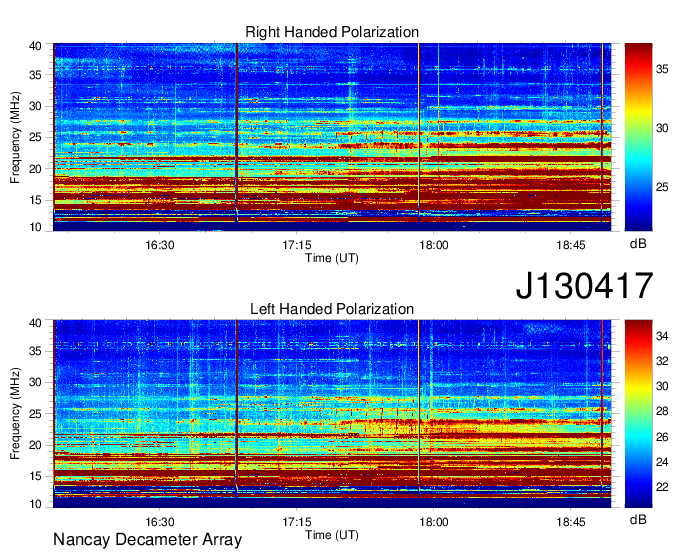Click the 10 MHz tick on Left Handed plot

[x=36, y=504]
